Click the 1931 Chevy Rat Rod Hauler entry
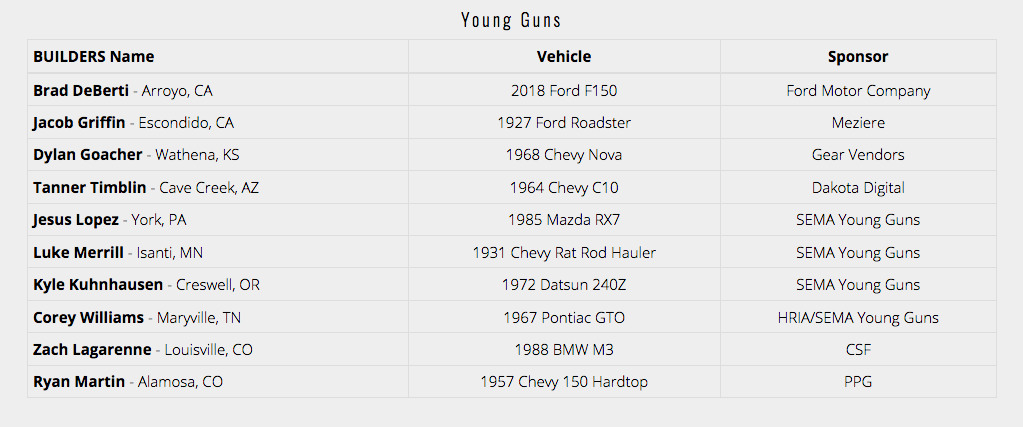 pyautogui.click(x=564, y=252)
